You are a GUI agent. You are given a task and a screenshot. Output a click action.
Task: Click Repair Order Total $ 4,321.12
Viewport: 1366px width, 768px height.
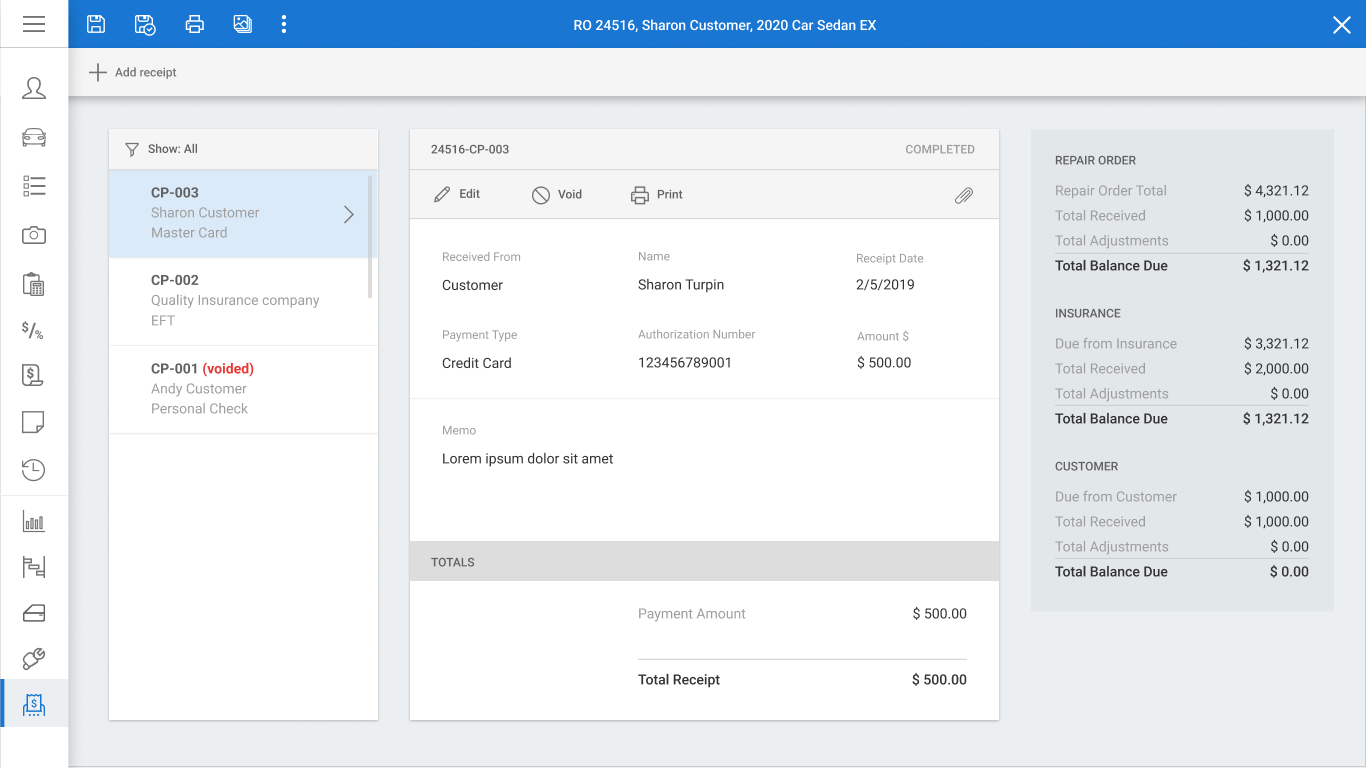[x=1182, y=190]
